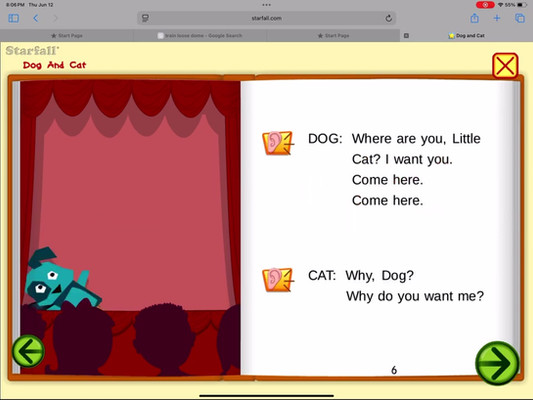This screenshot has height=400, width=533.
Task: Switch to the Google Search tab
Action: coord(200,35)
